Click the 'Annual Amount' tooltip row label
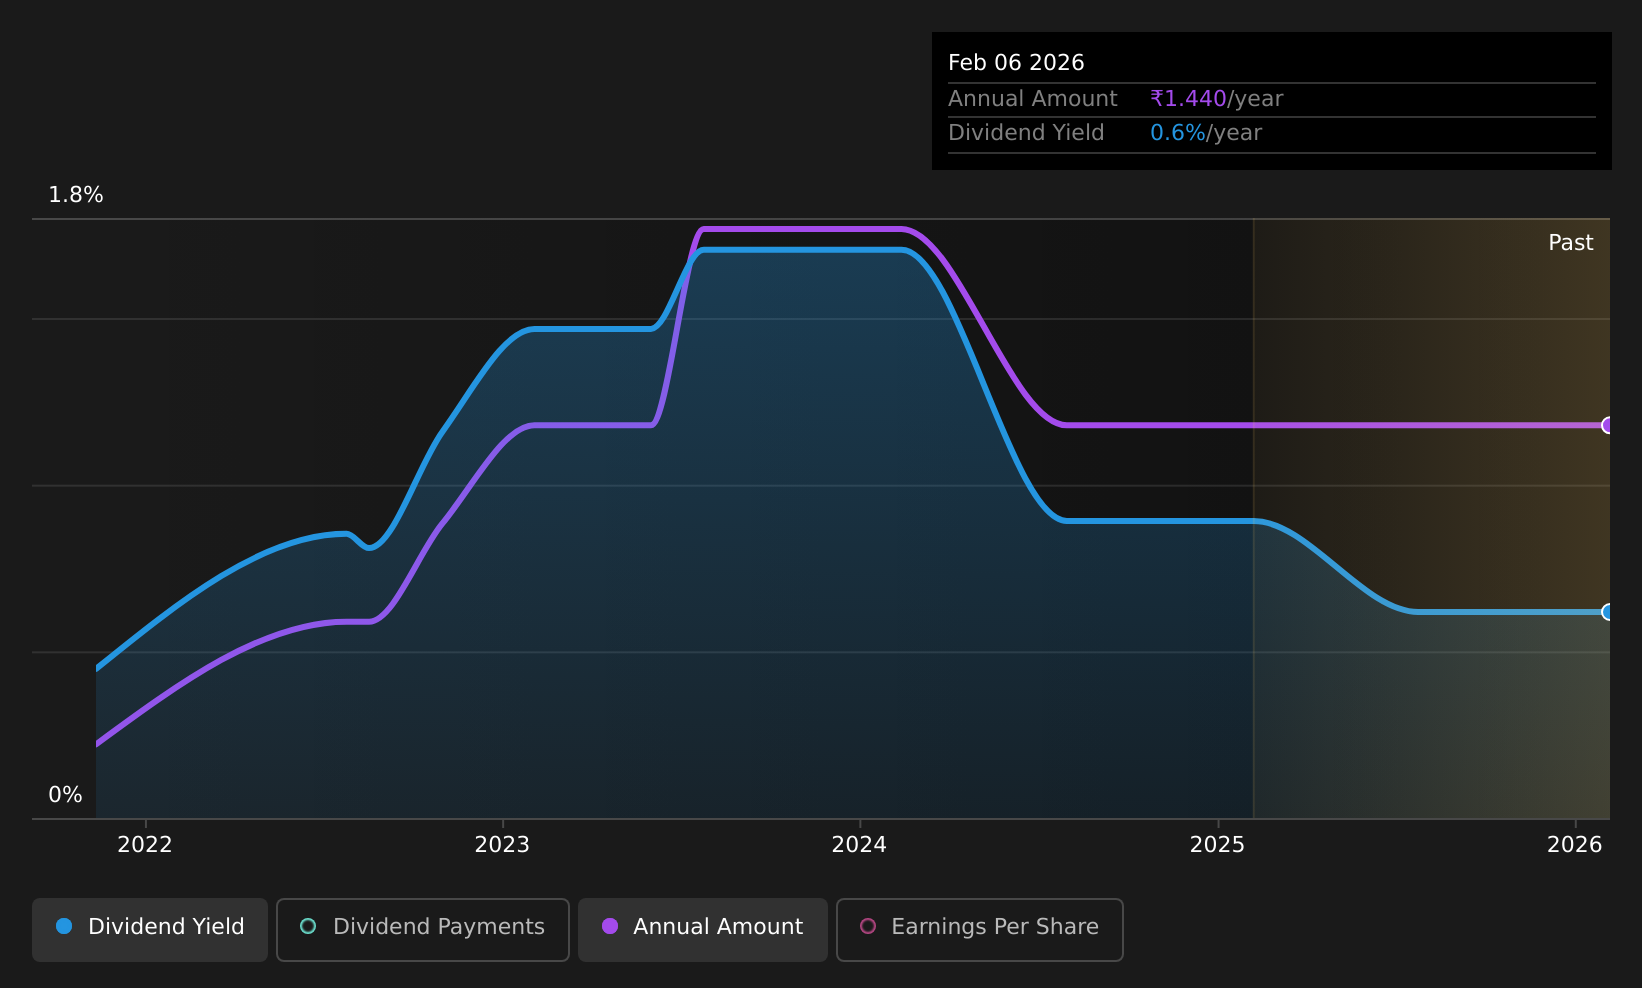This screenshot has width=1642, height=988. coord(1032,99)
